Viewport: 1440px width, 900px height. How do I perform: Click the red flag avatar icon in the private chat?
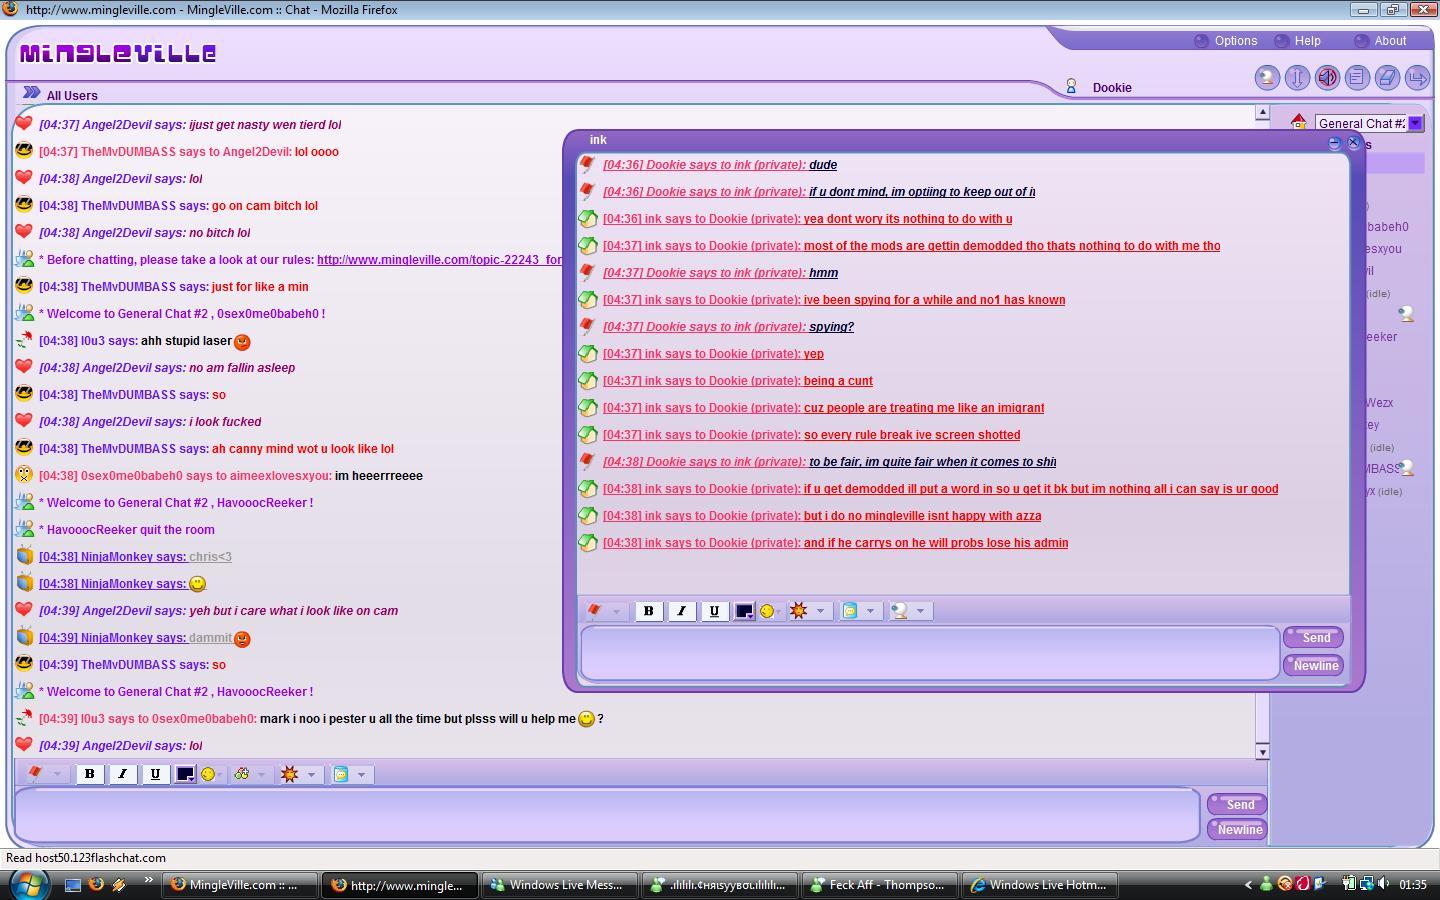[594, 611]
